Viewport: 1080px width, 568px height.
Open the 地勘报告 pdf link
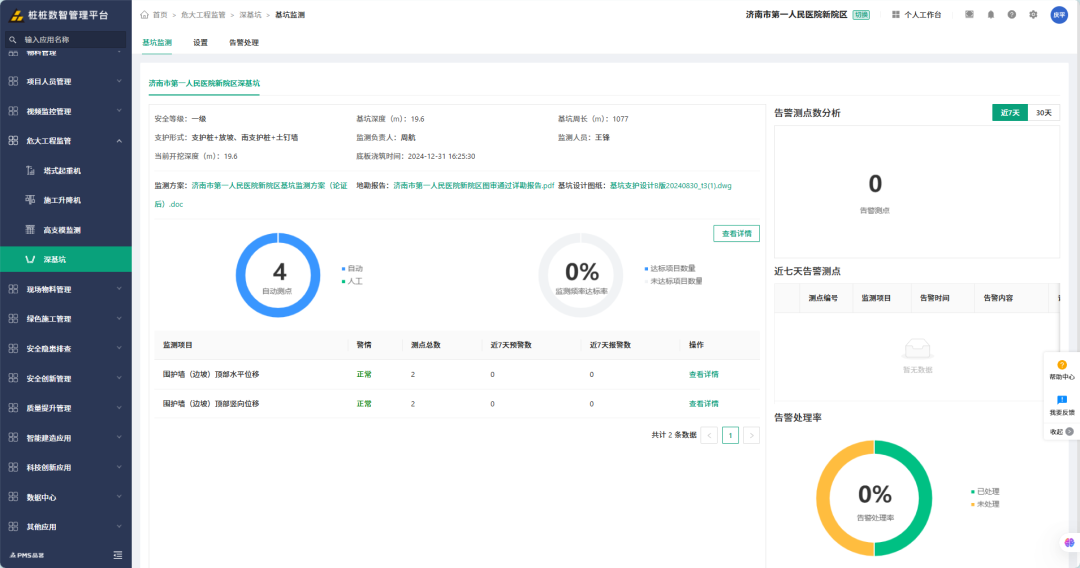coord(473,186)
